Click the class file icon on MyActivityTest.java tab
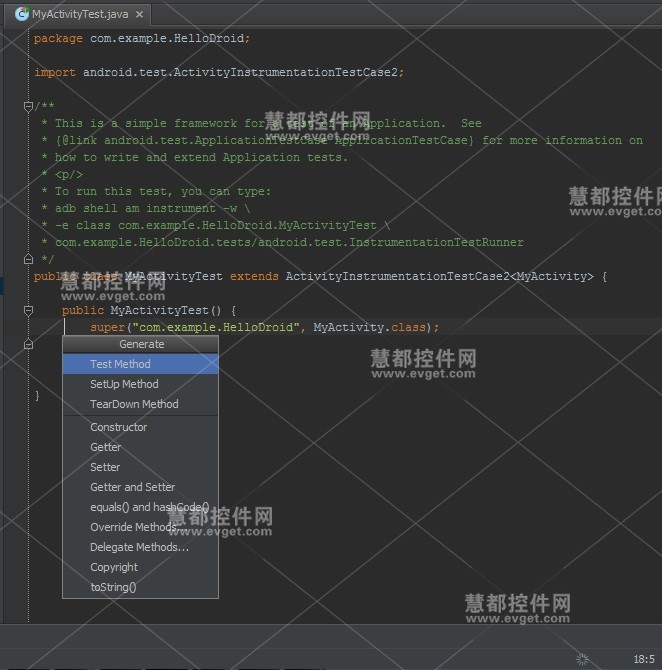 click(x=21, y=14)
